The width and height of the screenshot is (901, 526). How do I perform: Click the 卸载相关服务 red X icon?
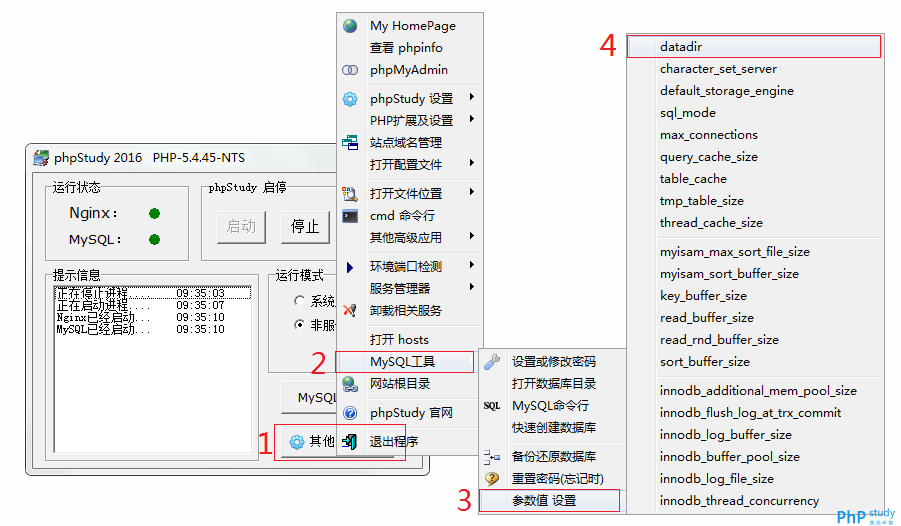(x=350, y=311)
